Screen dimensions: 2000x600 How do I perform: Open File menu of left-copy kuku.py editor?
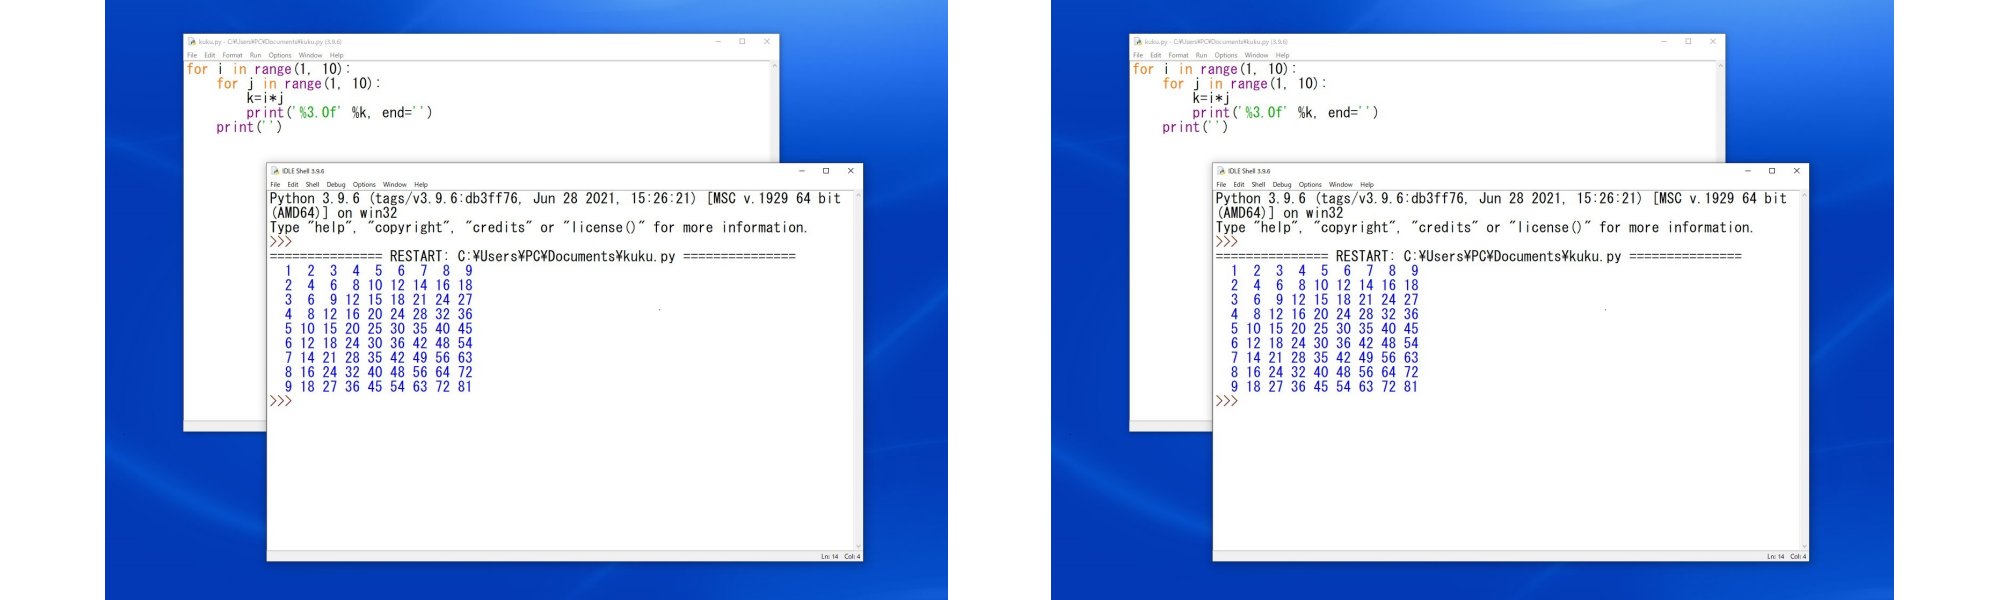192,55
